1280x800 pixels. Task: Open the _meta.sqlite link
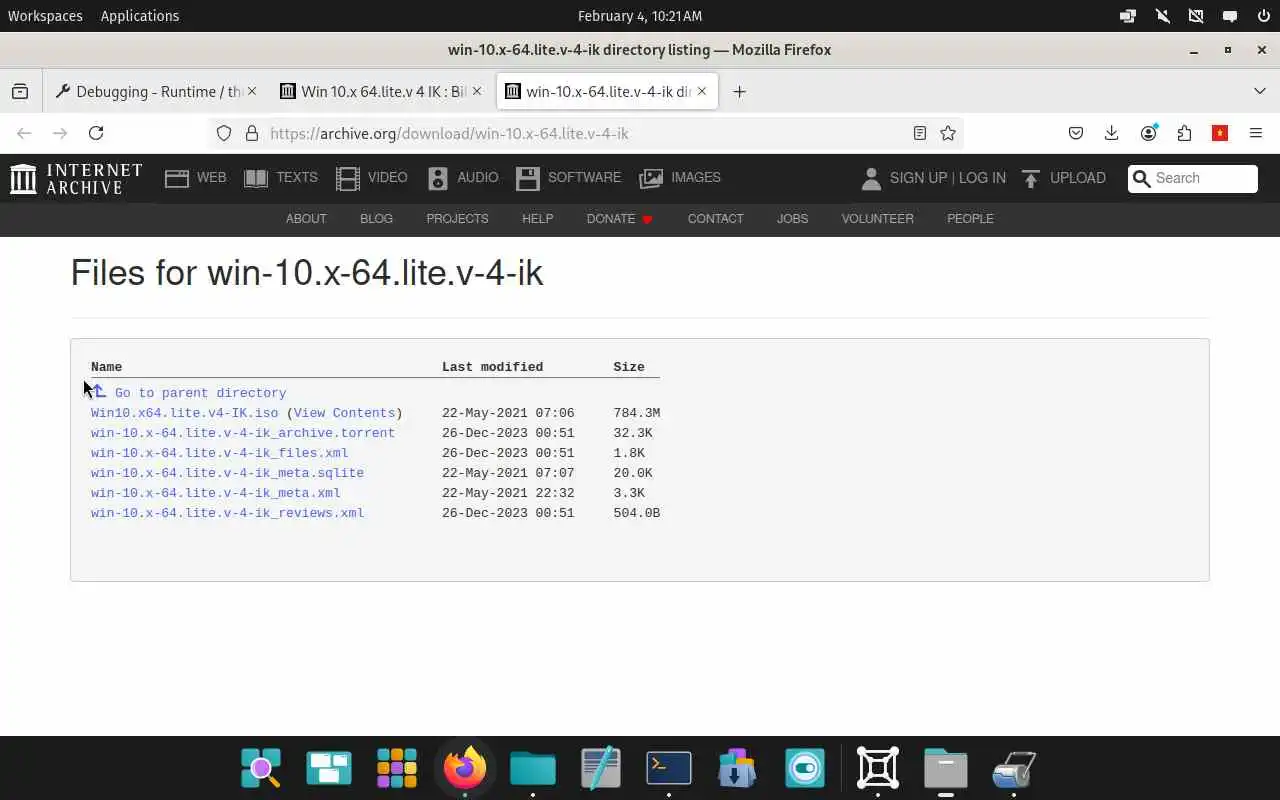coord(227,473)
